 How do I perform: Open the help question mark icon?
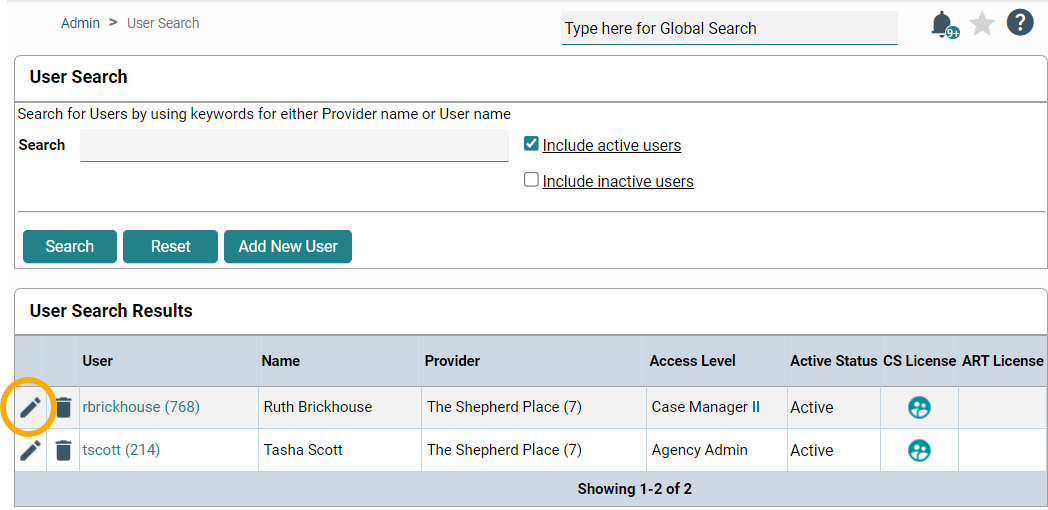tap(1019, 22)
